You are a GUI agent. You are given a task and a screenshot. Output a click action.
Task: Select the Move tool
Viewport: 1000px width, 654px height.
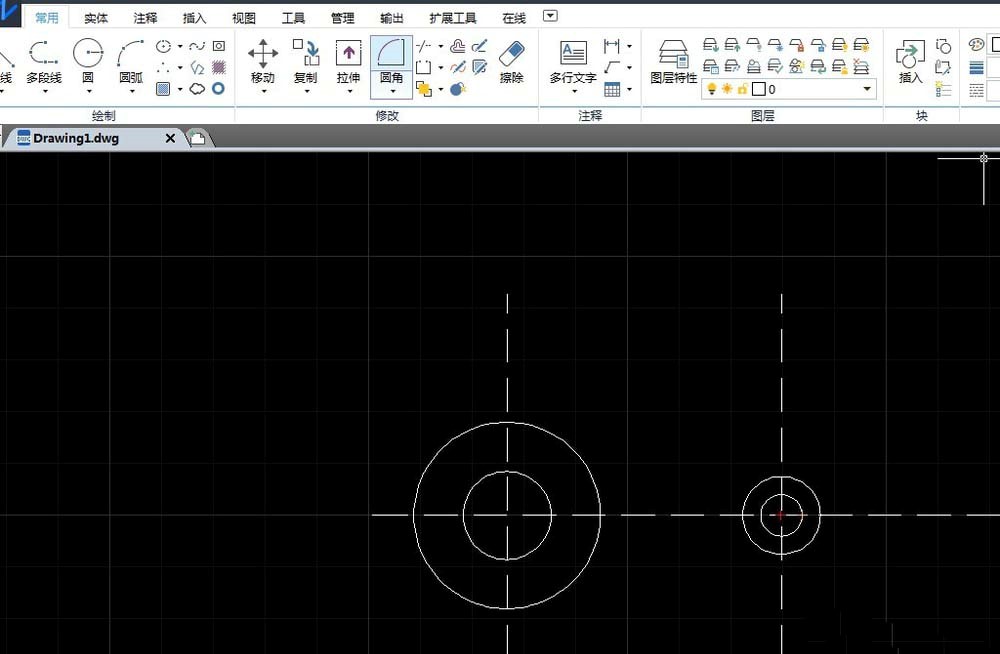(262, 55)
